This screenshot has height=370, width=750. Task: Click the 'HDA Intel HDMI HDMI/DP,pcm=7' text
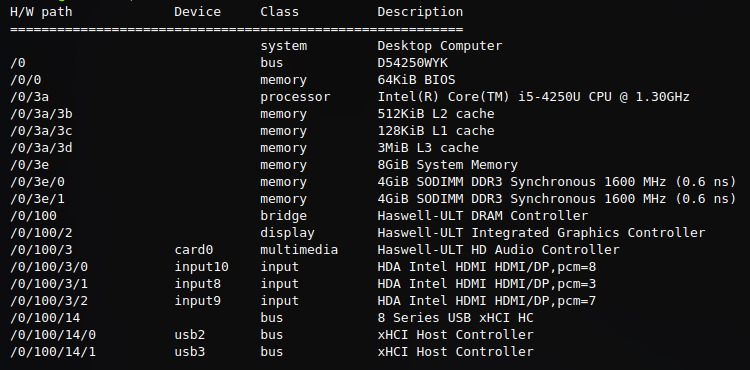[486, 301]
